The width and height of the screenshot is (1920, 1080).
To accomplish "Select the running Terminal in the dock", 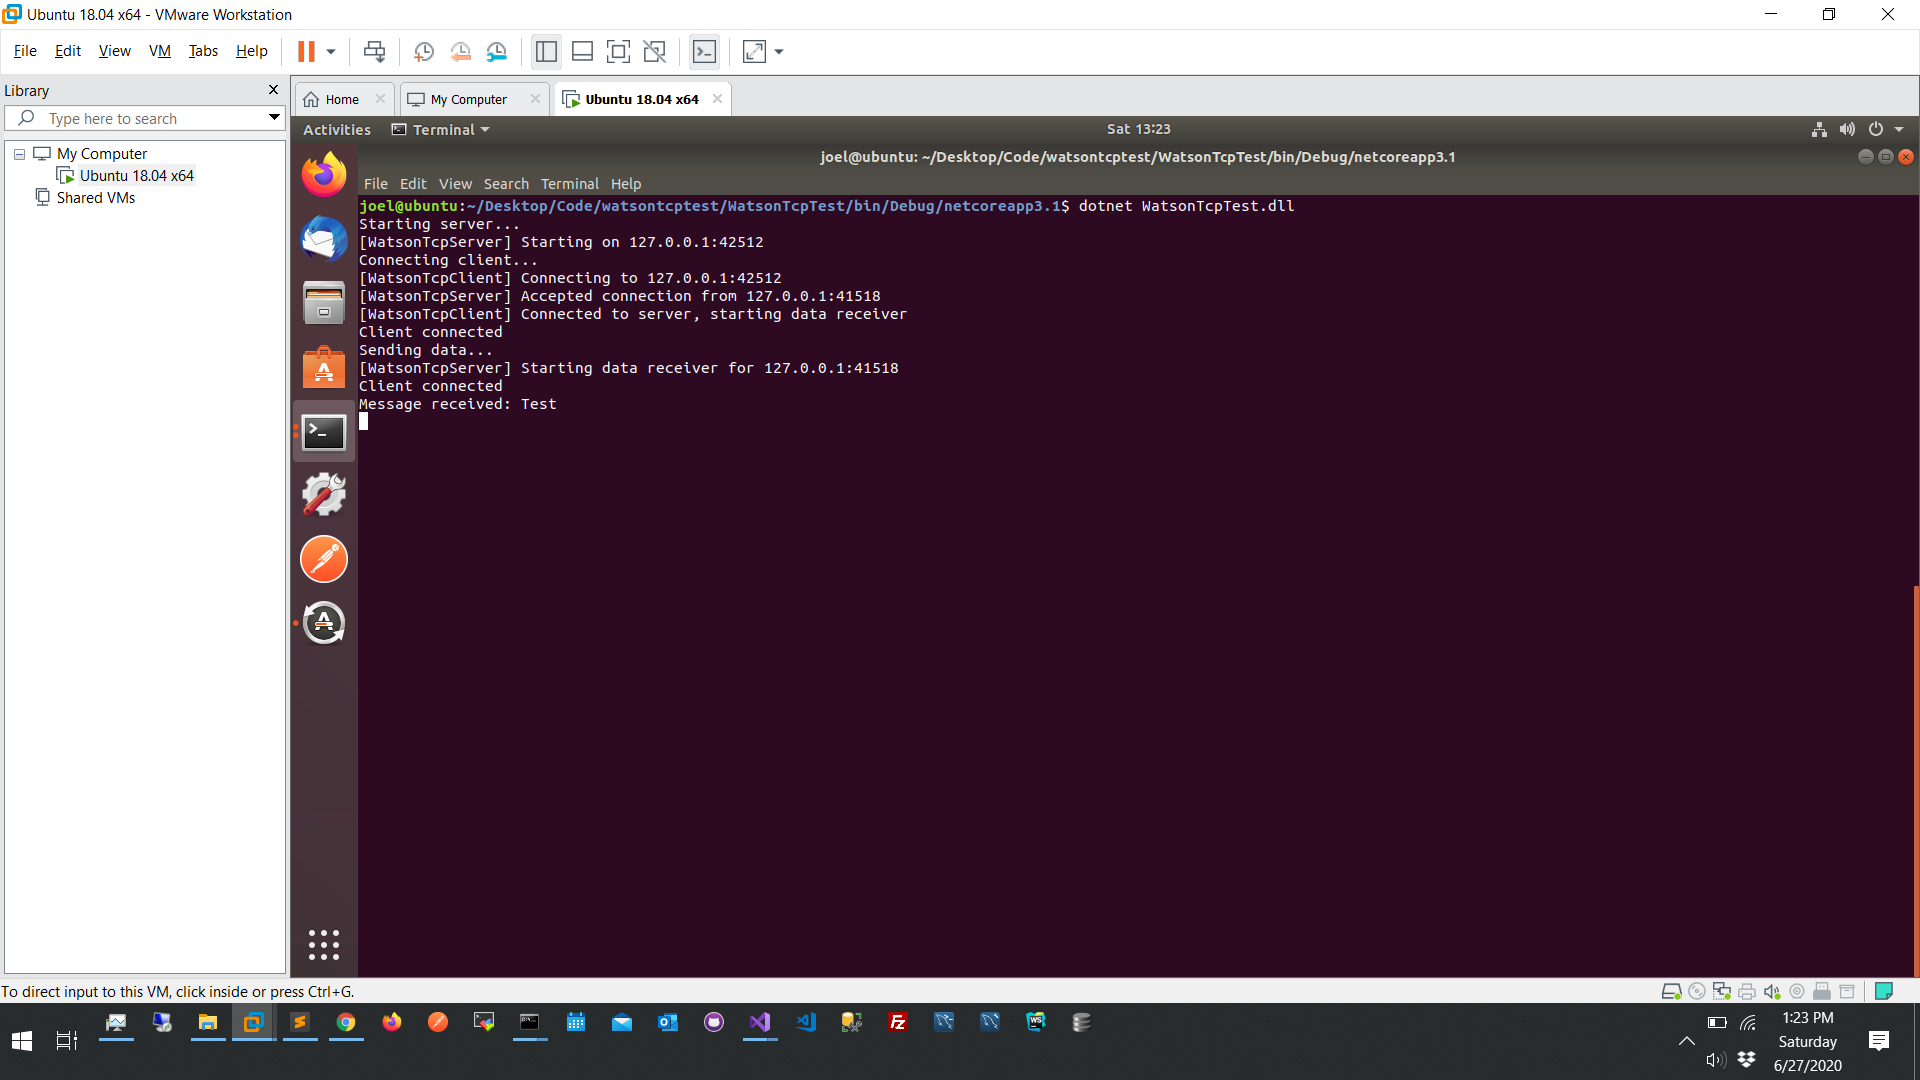I will pos(323,430).
